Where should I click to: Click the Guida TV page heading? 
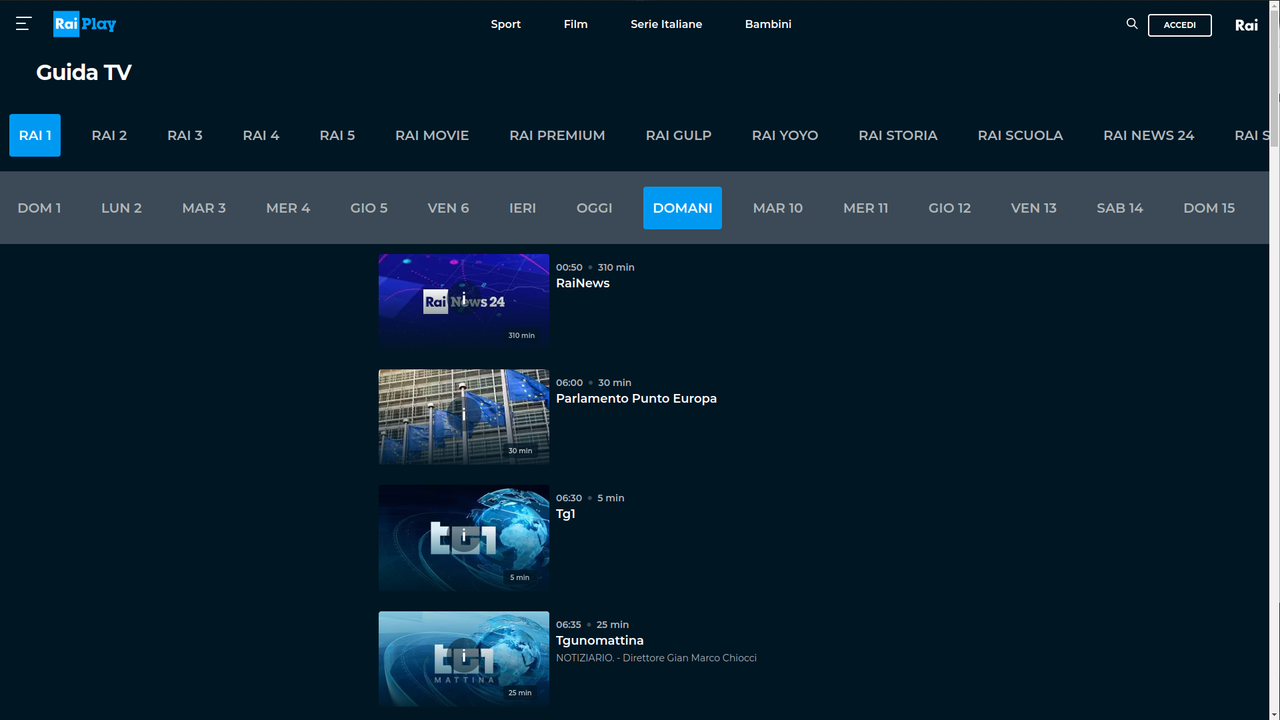84,72
